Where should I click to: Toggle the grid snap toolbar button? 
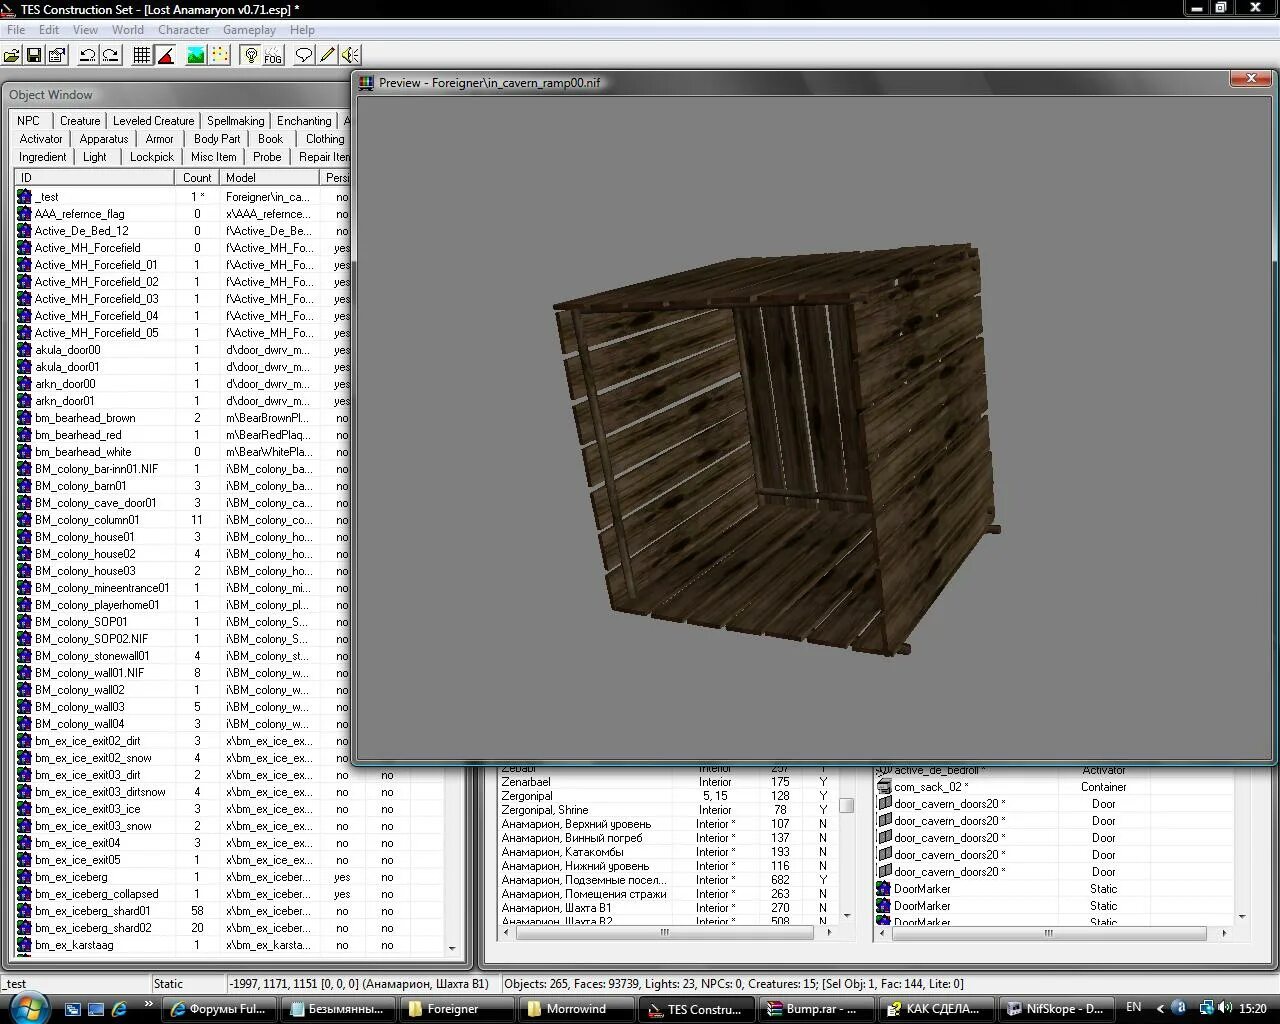(x=142, y=56)
